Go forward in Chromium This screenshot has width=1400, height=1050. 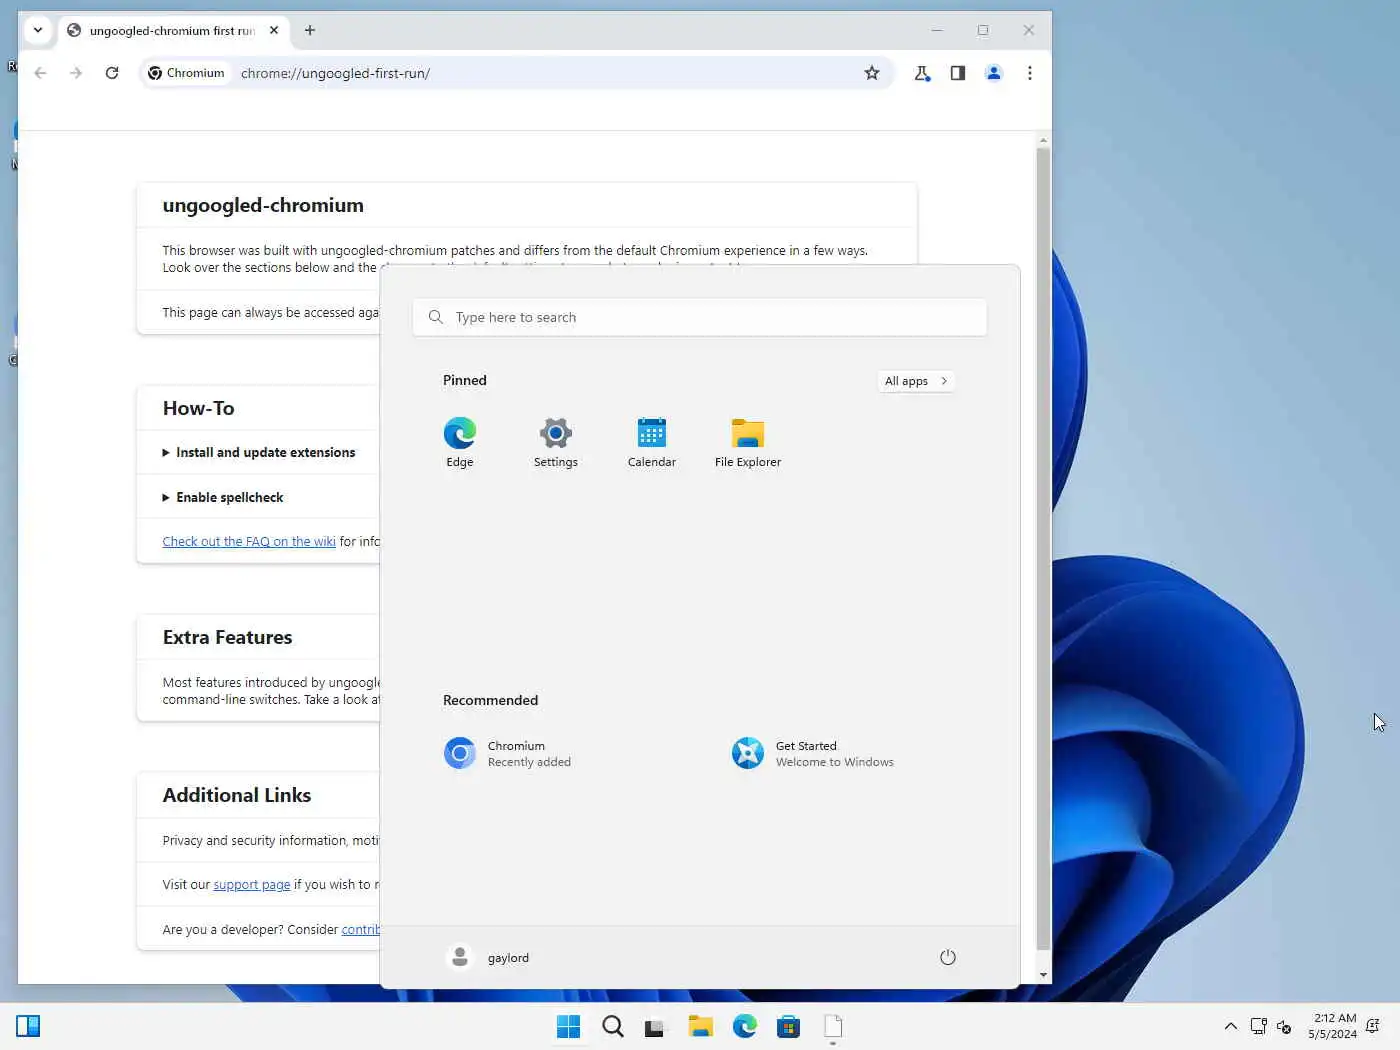pyautogui.click(x=76, y=73)
